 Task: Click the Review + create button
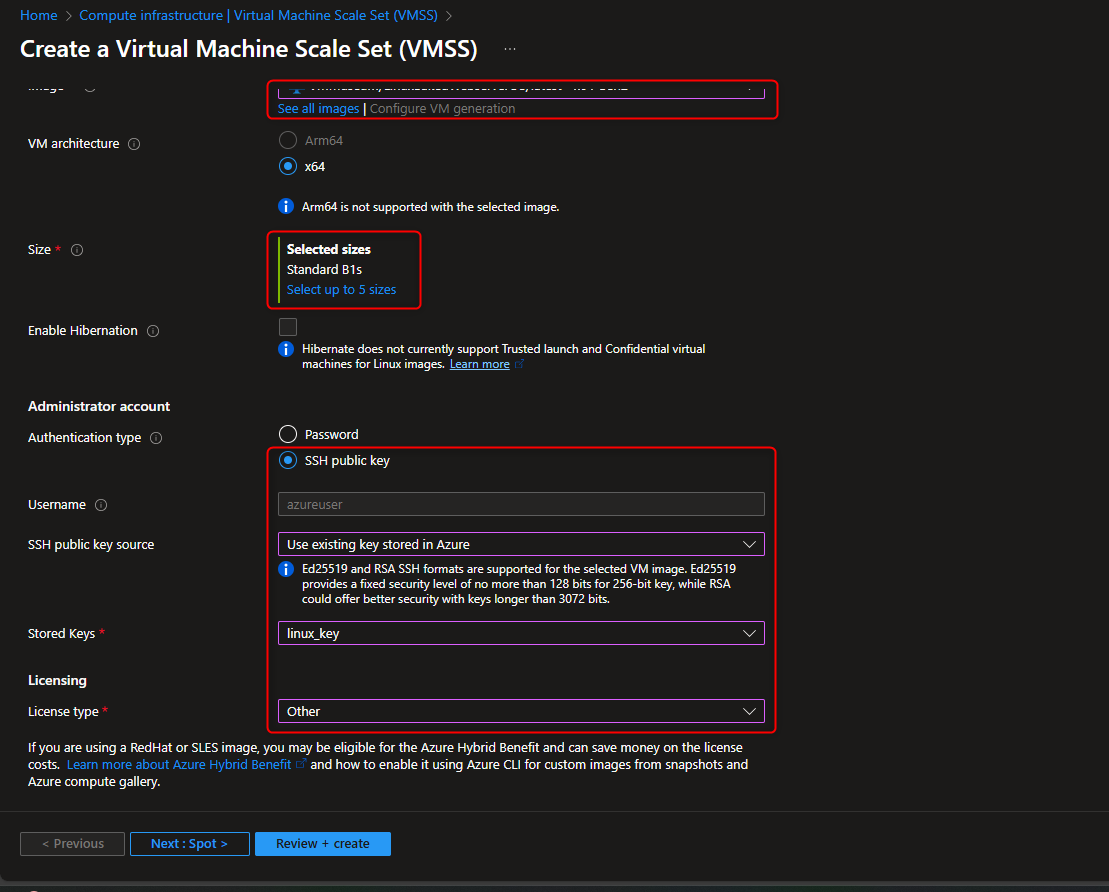(x=322, y=843)
